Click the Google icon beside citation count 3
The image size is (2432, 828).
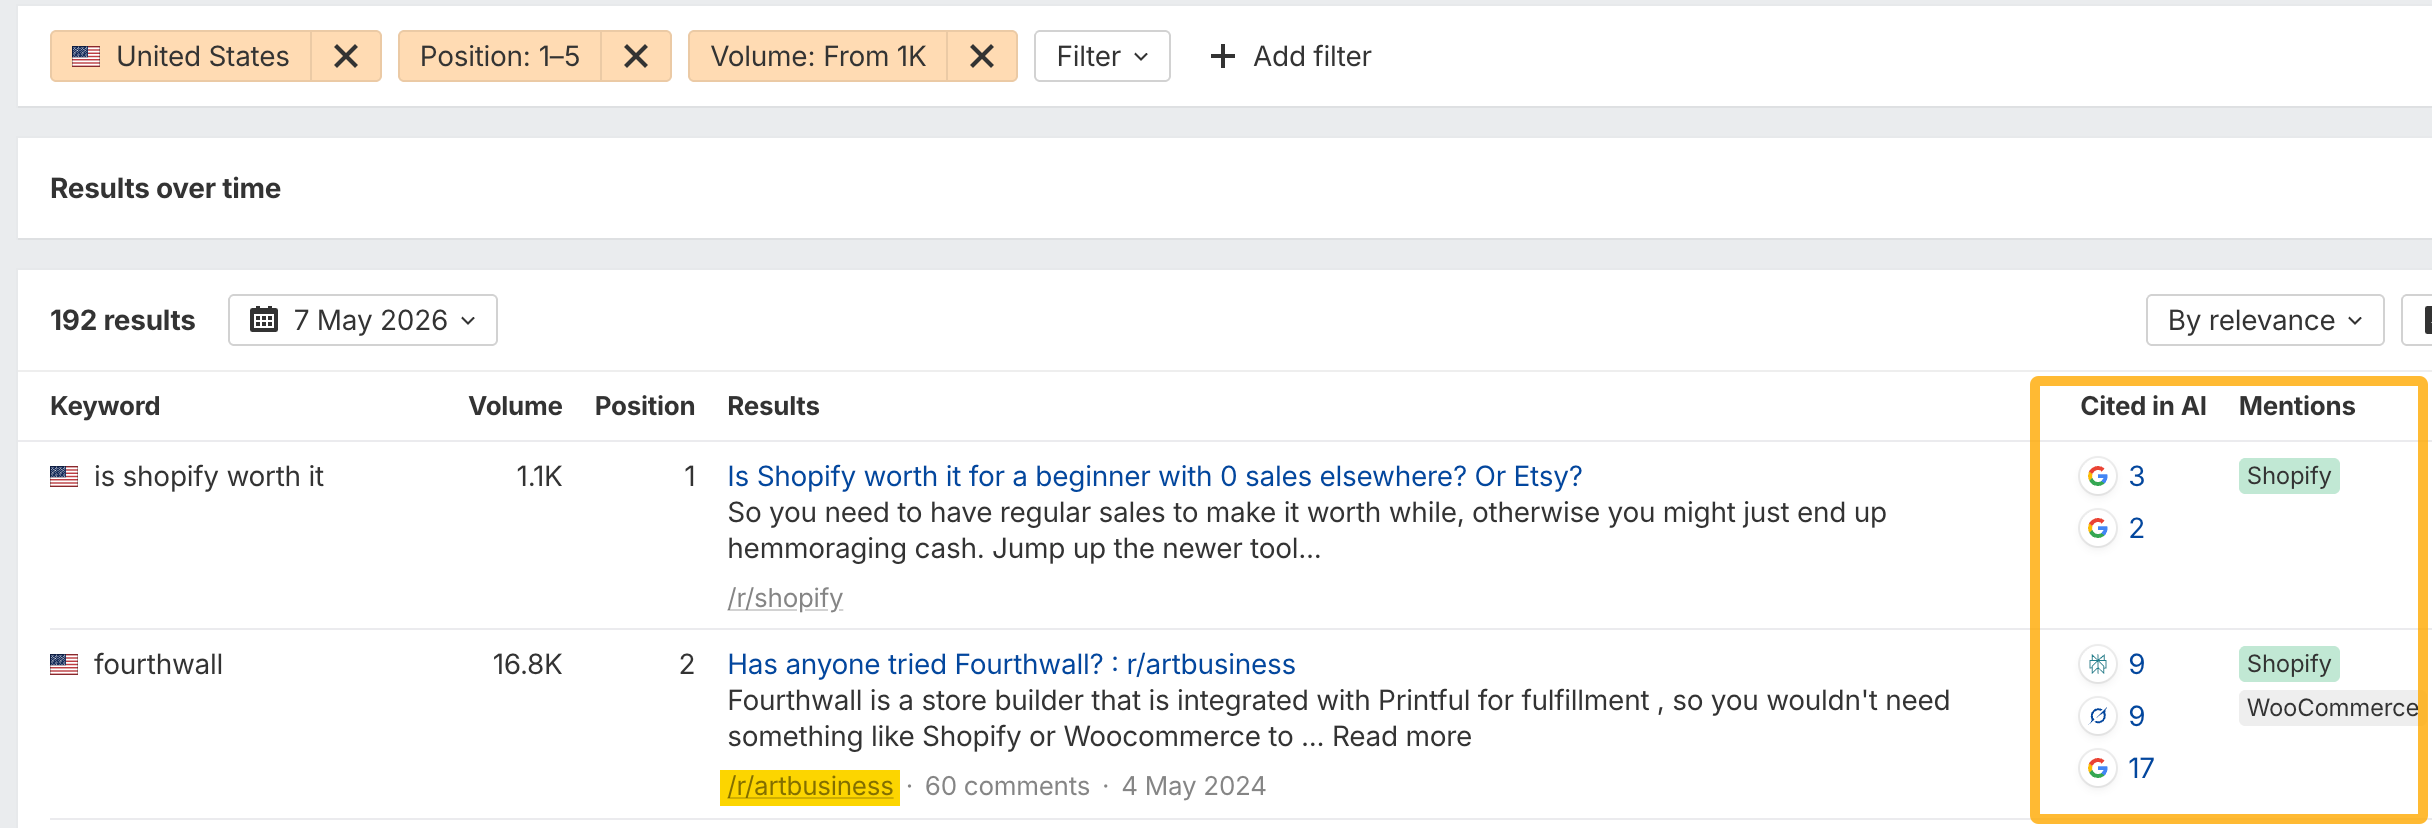[2098, 476]
